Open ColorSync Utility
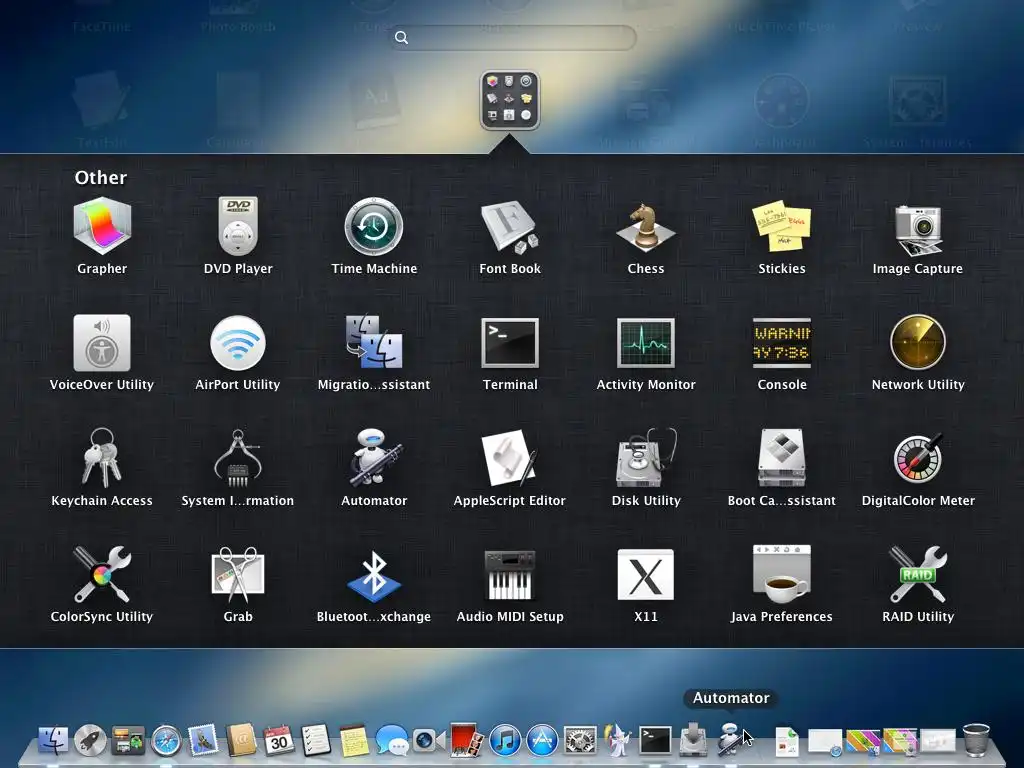This screenshot has height=768, width=1024. coord(102,574)
